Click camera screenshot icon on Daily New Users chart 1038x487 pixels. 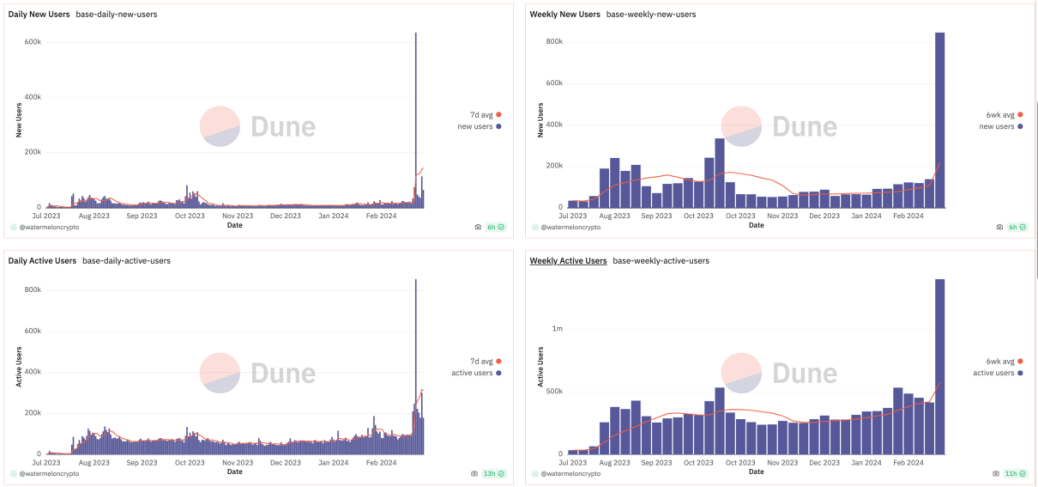478,227
